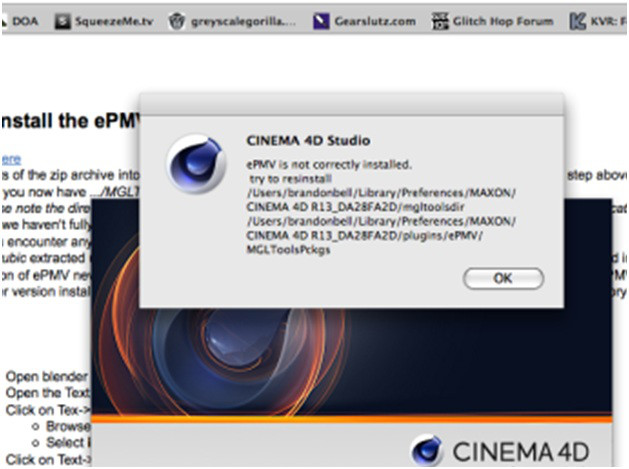
Task: Click the Glitch Hop Forum favicon
Action: (440, 21)
